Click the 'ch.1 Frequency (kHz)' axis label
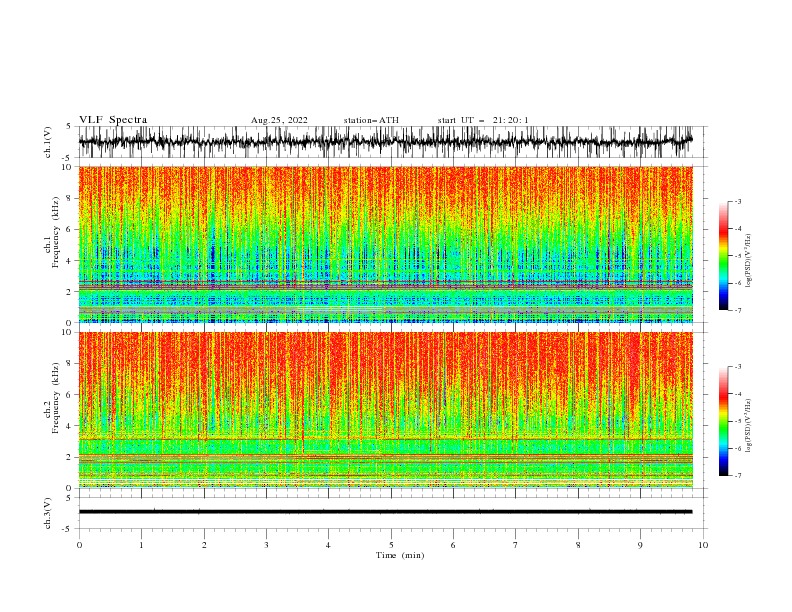 pos(52,233)
